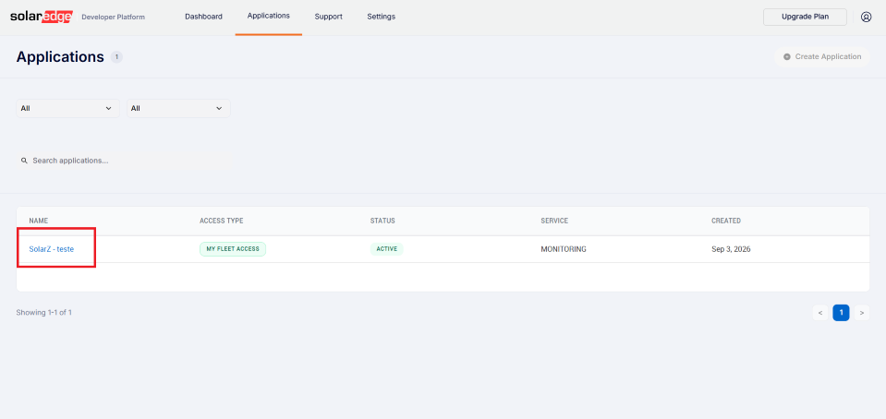Open the user account profile icon

(x=866, y=17)
